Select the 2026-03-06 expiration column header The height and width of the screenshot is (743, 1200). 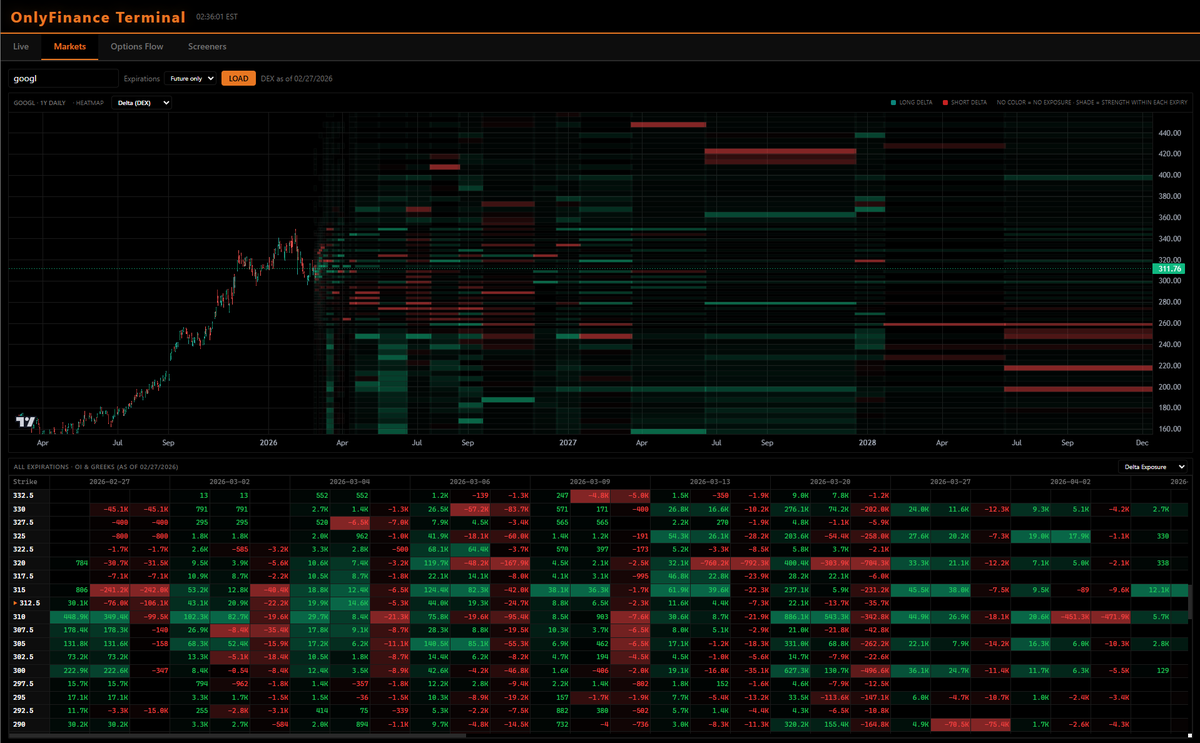pos(470,481)
